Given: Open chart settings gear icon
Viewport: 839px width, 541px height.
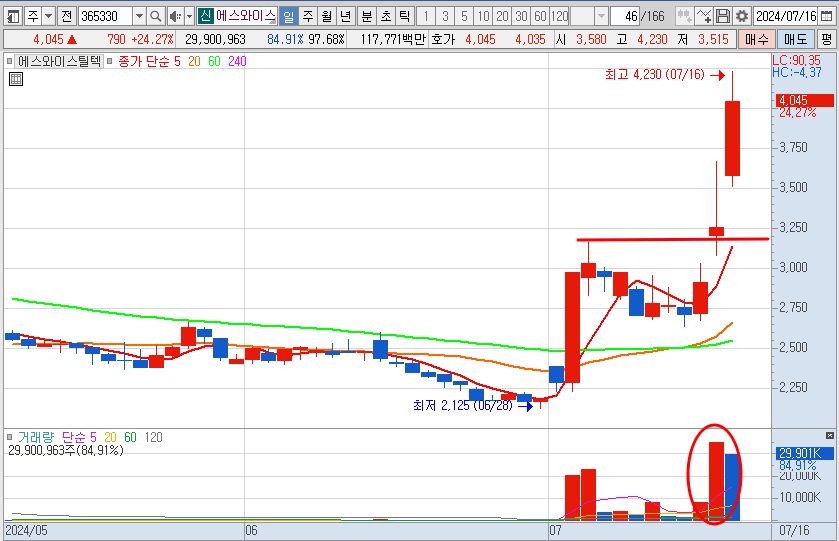Looking at the screenshot, I should tap(742, 17).
